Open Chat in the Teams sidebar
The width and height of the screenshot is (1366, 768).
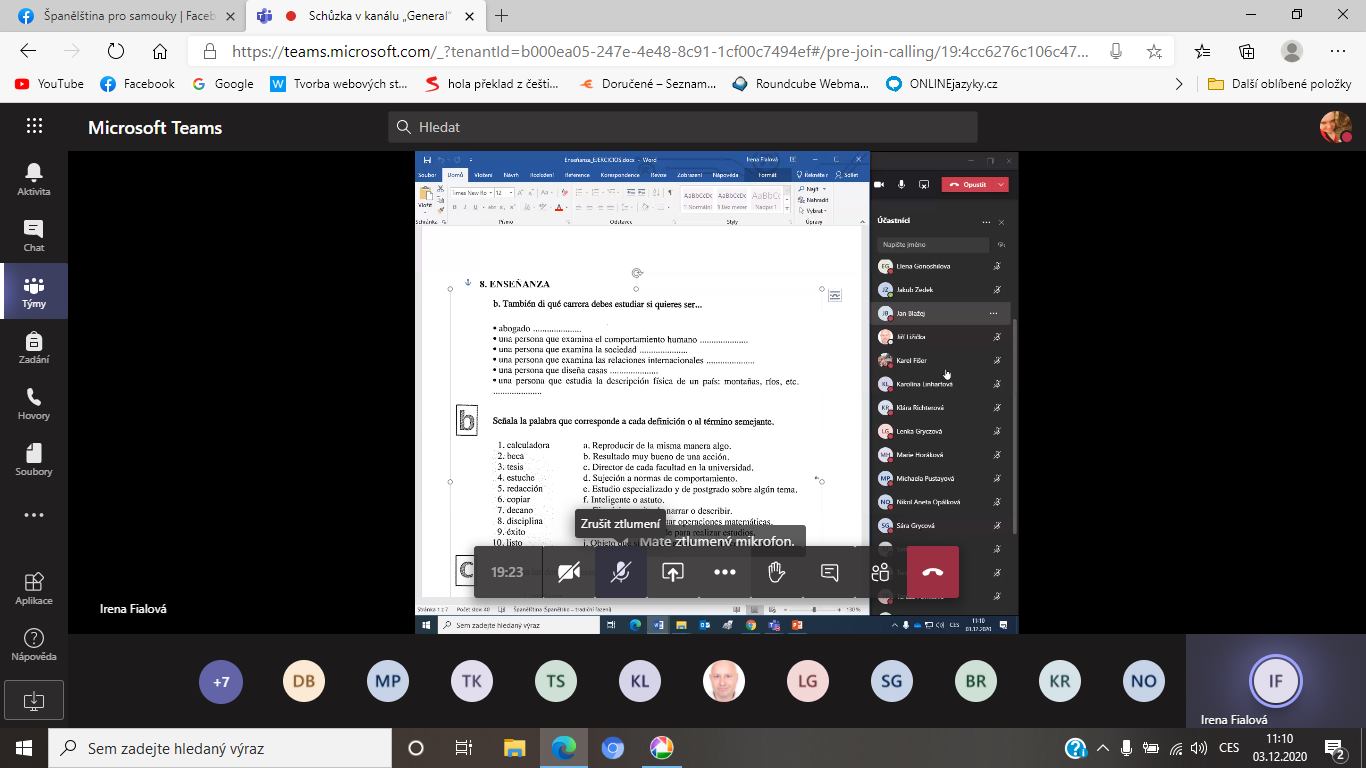coord(34,235)
